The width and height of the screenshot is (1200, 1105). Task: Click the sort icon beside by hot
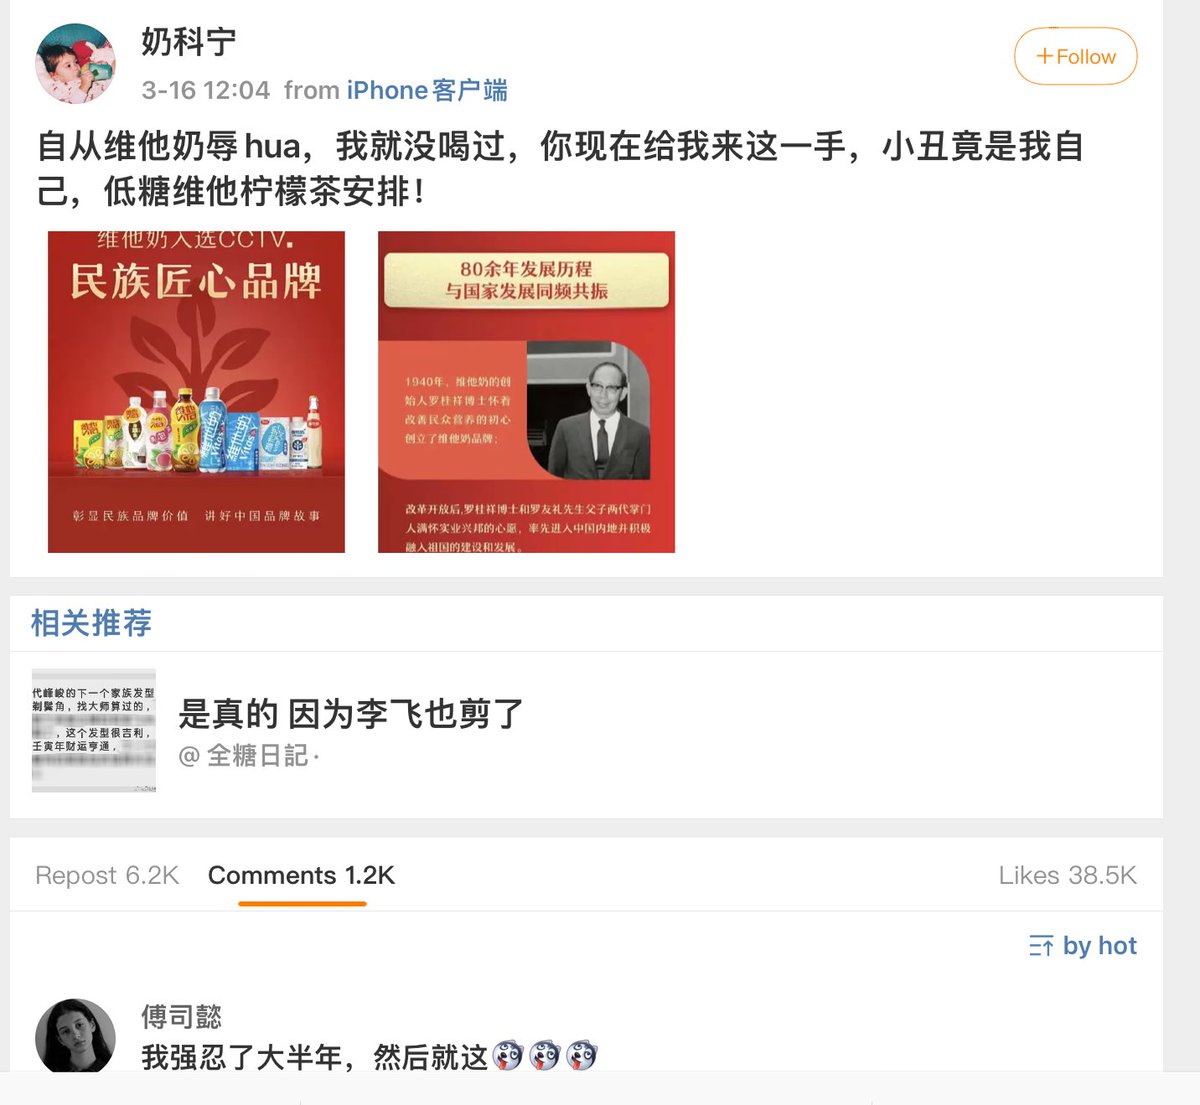click(x=1041, y=946)
